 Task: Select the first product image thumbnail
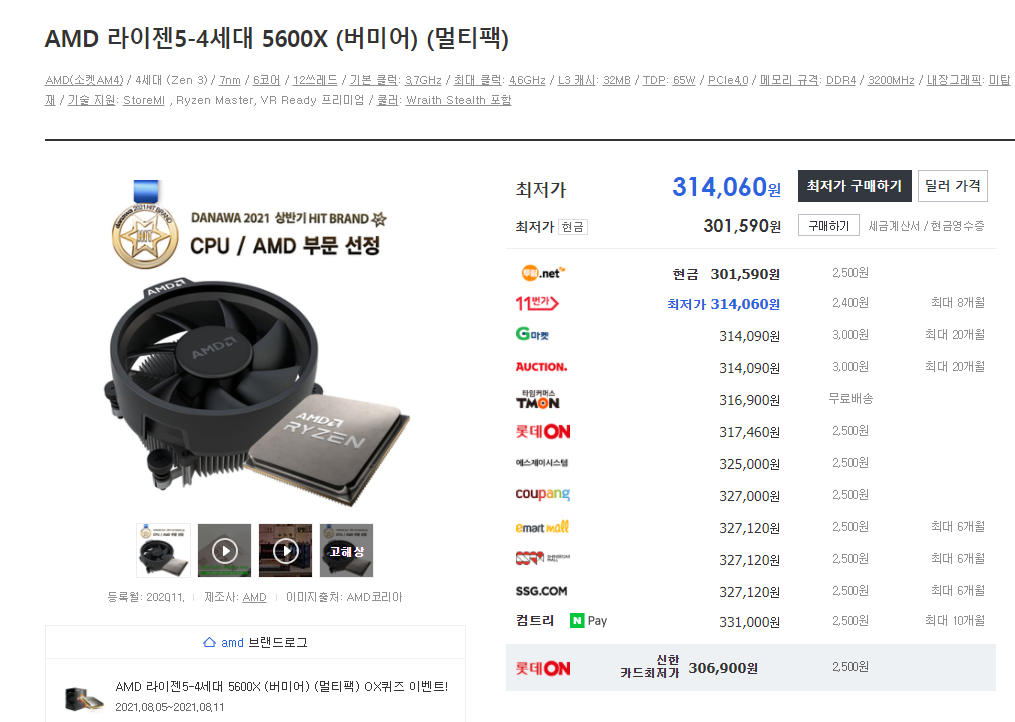coord(164,550)
